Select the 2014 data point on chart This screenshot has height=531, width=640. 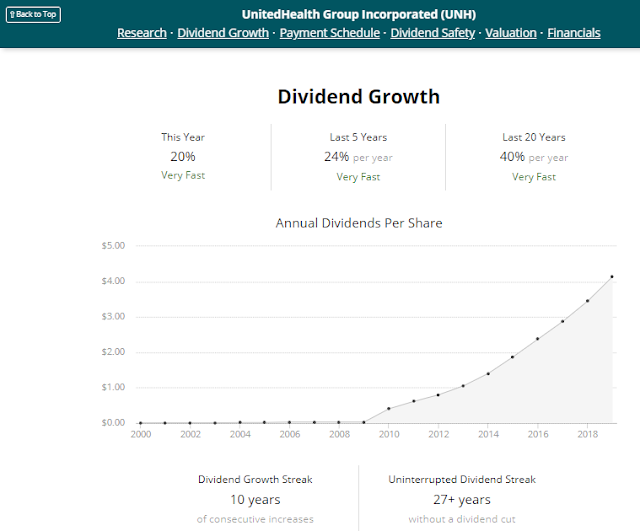pos(488,373)
